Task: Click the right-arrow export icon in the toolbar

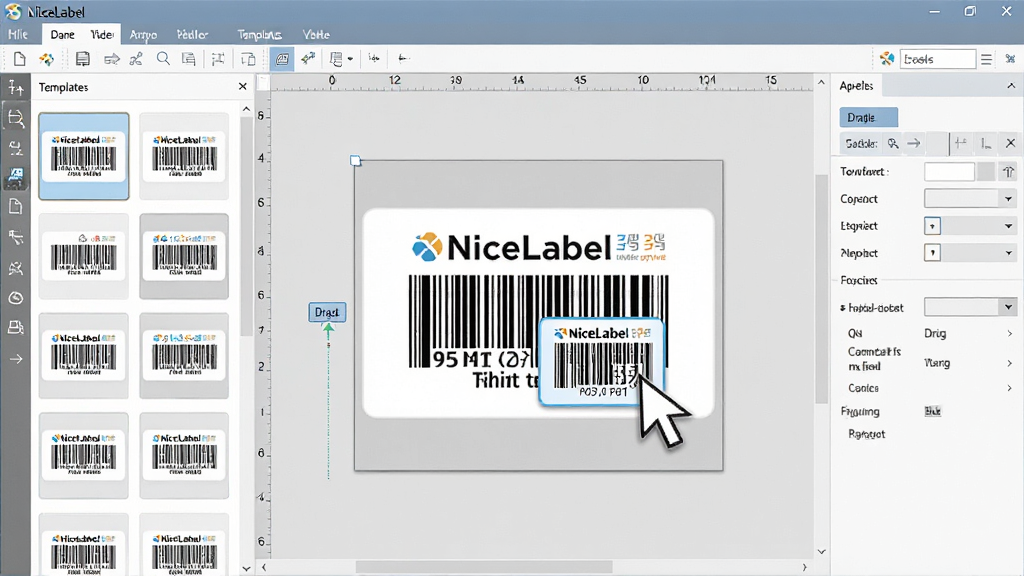Action: click(x=112, y=59)
